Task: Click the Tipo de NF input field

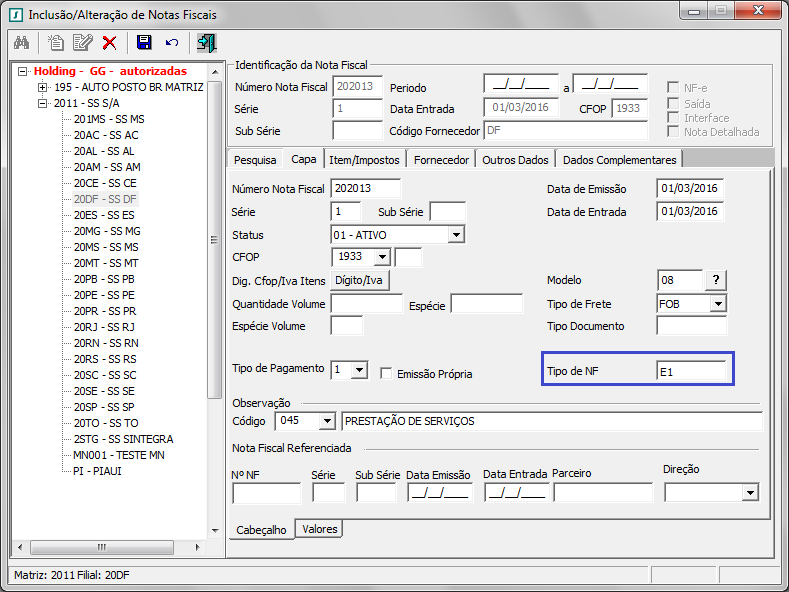Action: (690, 371)
